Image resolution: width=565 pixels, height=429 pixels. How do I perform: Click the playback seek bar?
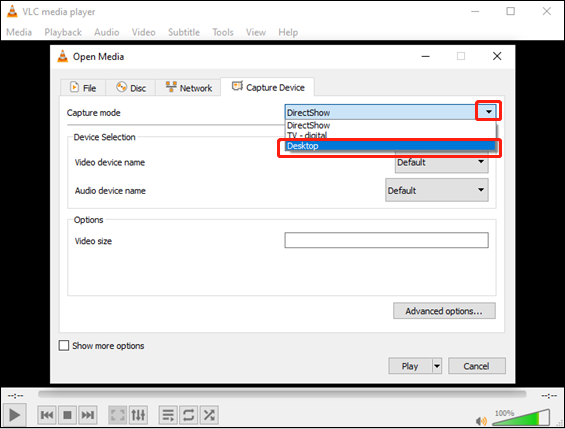(282, 394)
